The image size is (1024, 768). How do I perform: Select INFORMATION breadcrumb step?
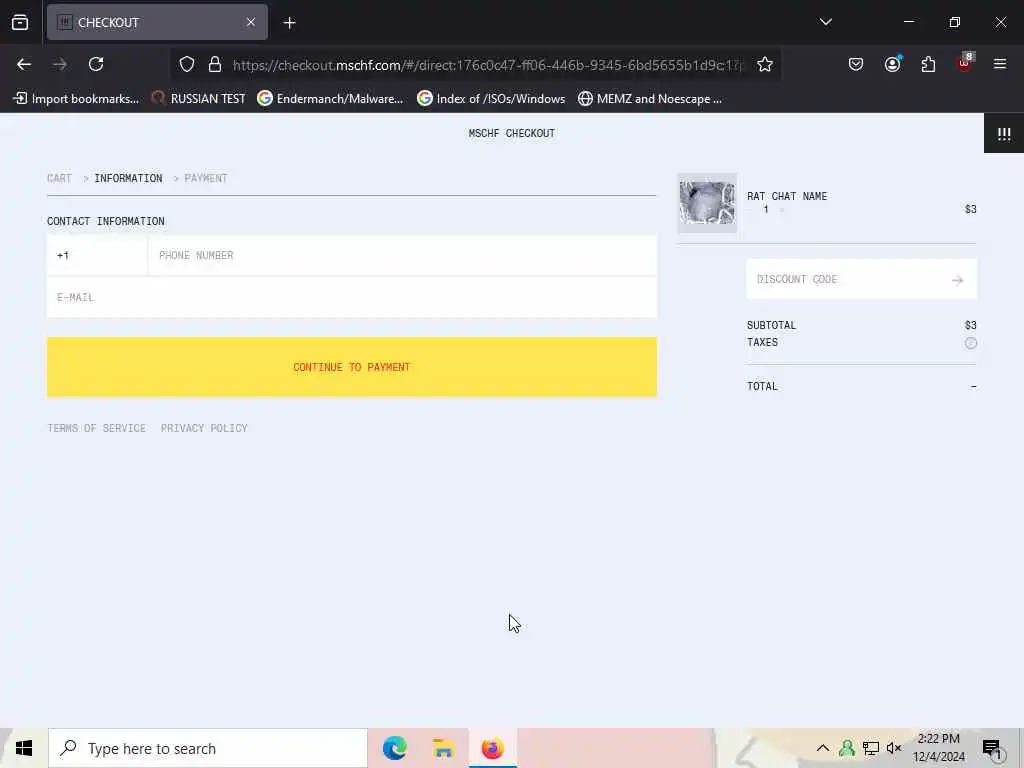(x=128, y=178)
